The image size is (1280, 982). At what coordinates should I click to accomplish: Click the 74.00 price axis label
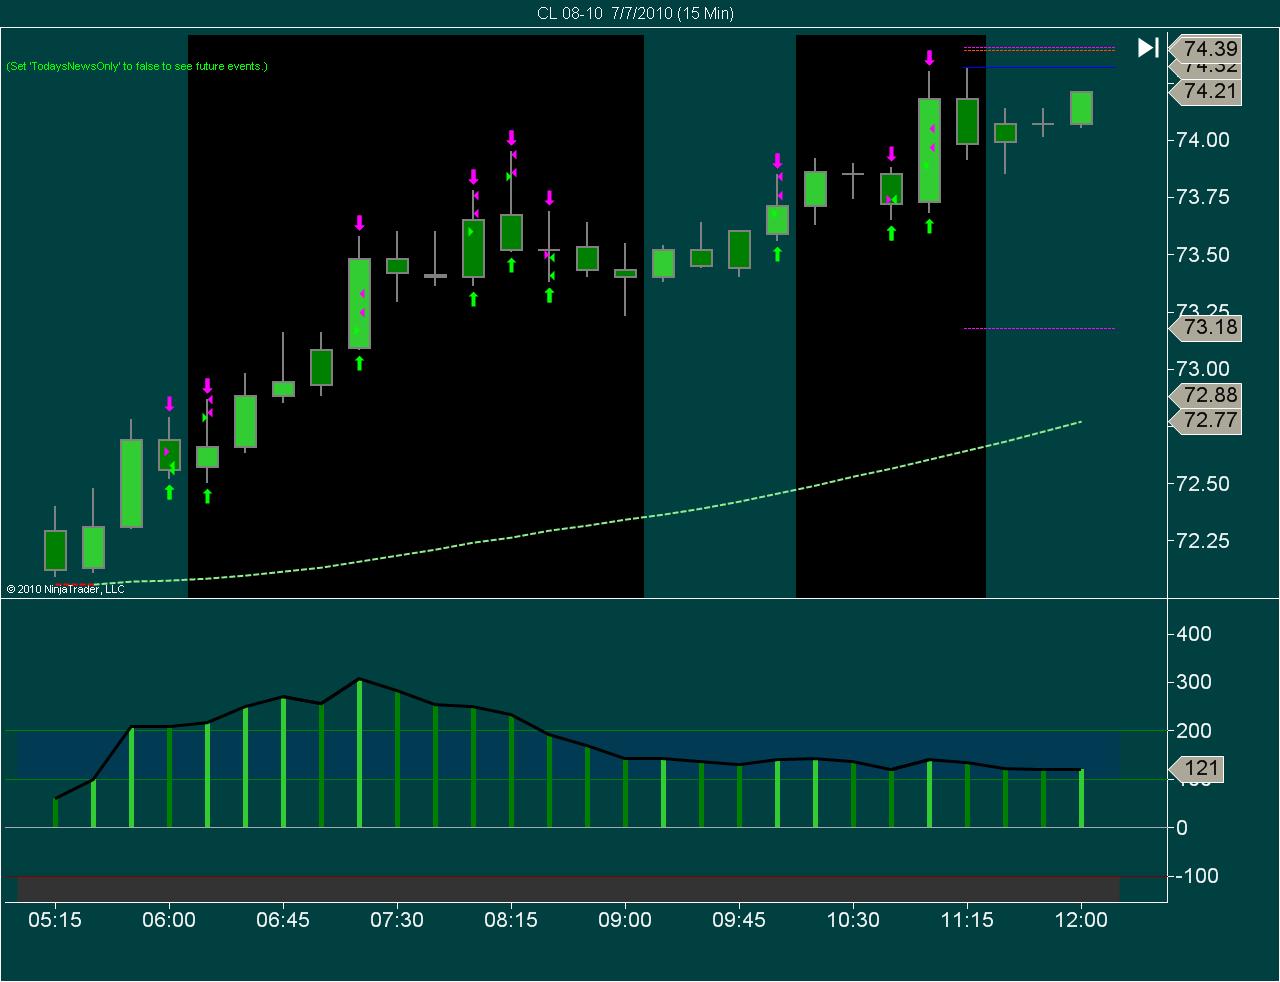[x=1202, y=140]
